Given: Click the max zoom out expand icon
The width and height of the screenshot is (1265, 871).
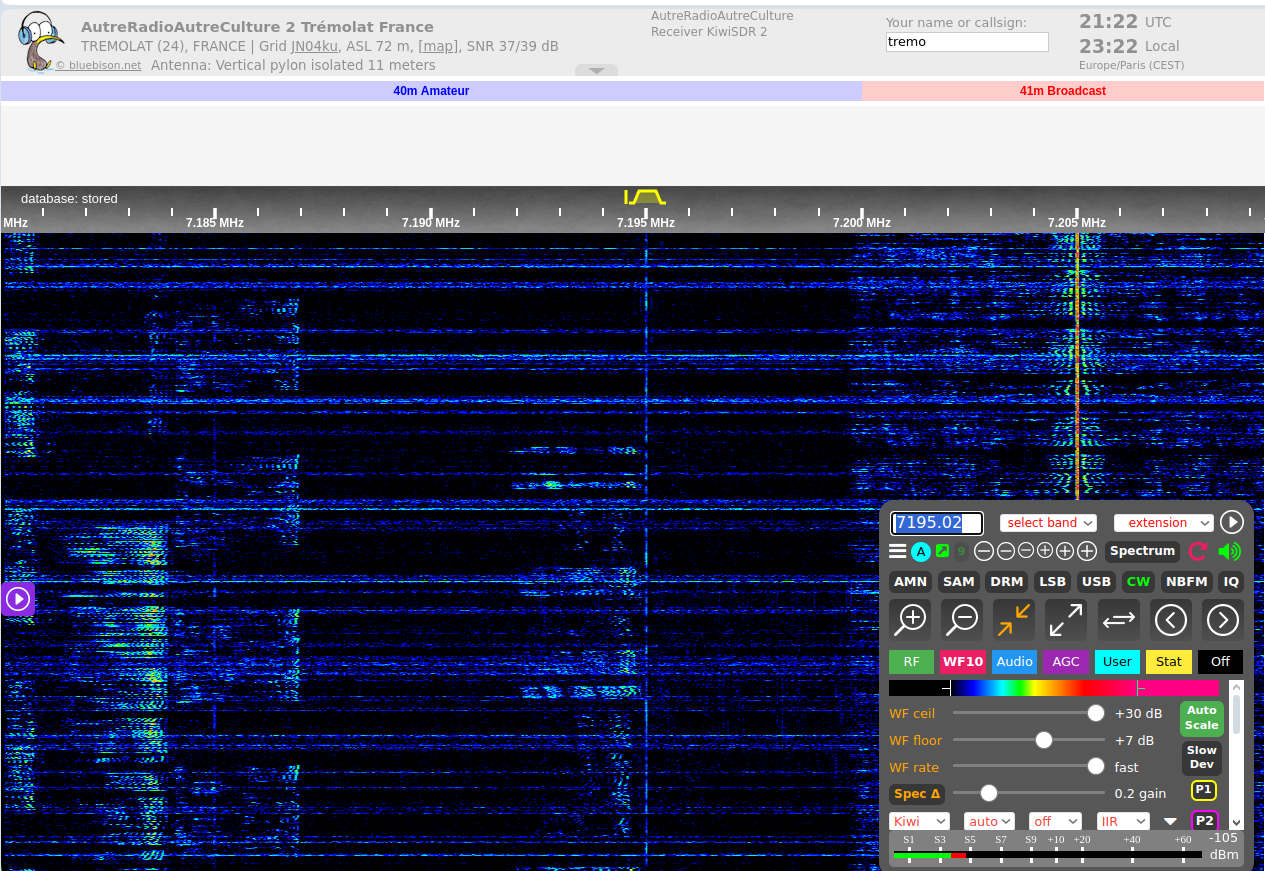Looking at the screenshot, I should point(1066,620).
